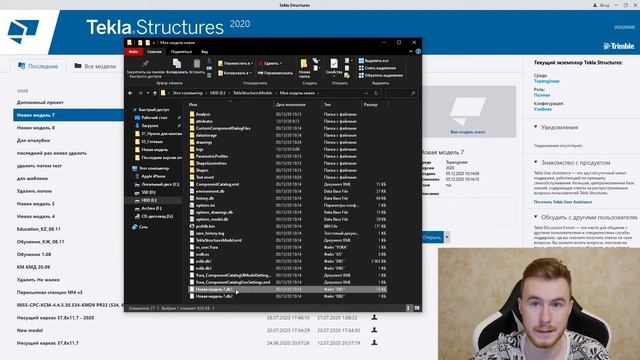The image size is (640, 360).
Task: Open Delete (Удалить) dropdown arrow
Action: tap(281, 63)
